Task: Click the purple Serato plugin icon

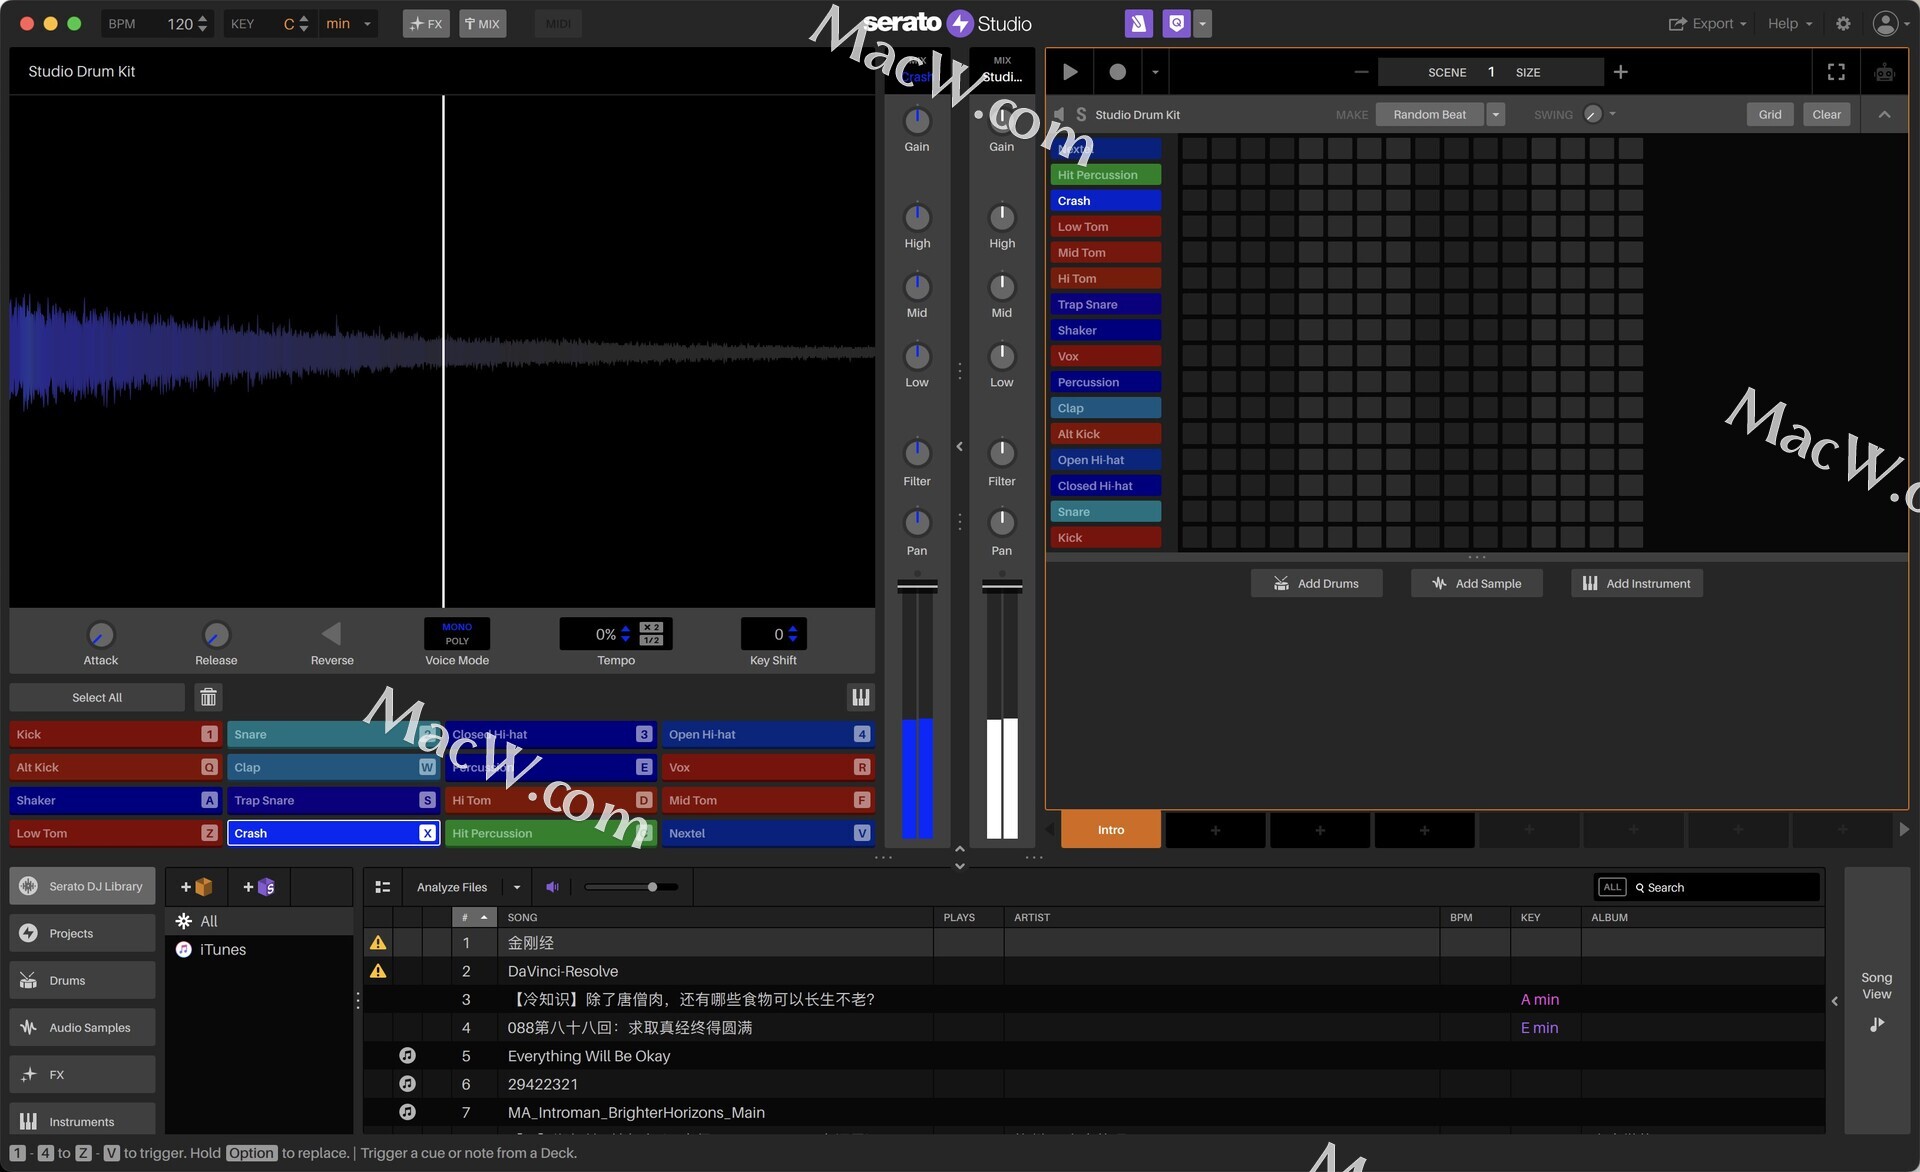Action: (1138, 23)
